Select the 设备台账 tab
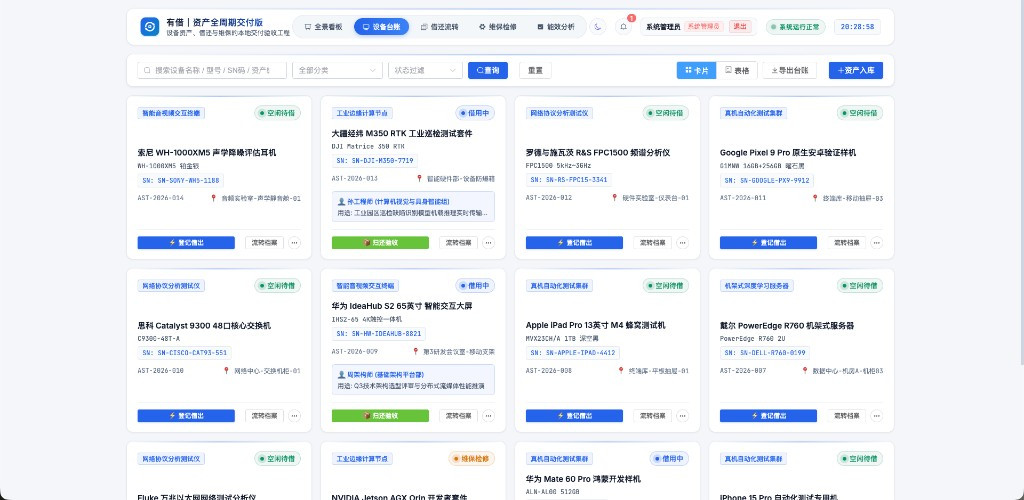 click(381, 27)
